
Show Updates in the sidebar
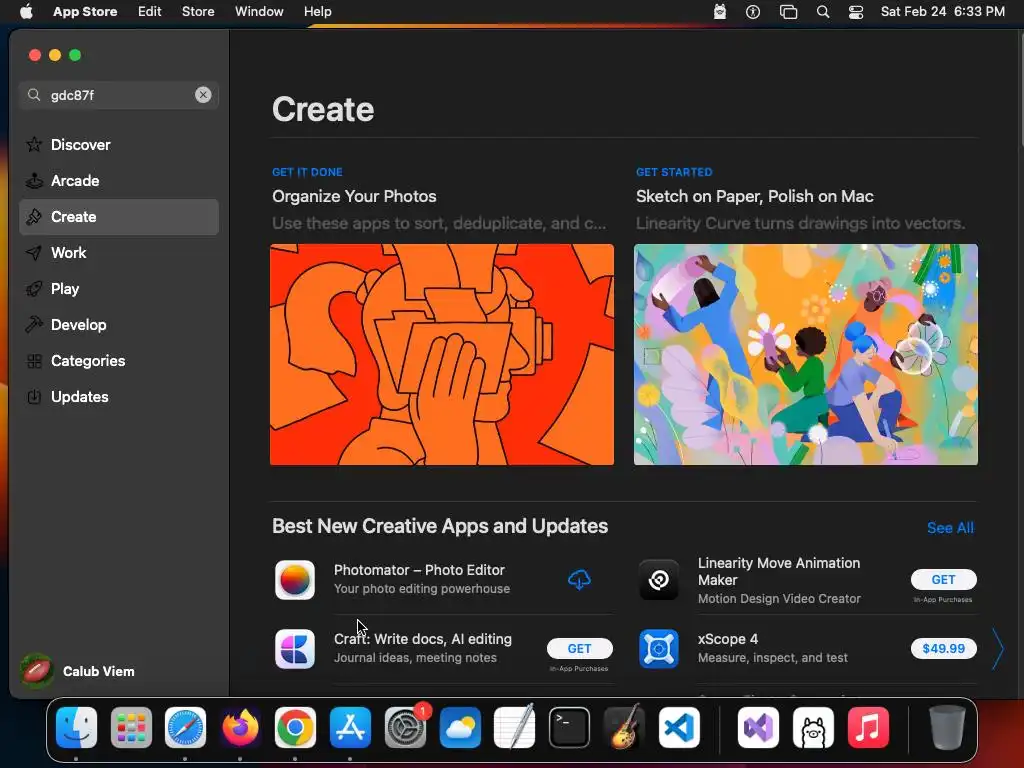point(119,396)
